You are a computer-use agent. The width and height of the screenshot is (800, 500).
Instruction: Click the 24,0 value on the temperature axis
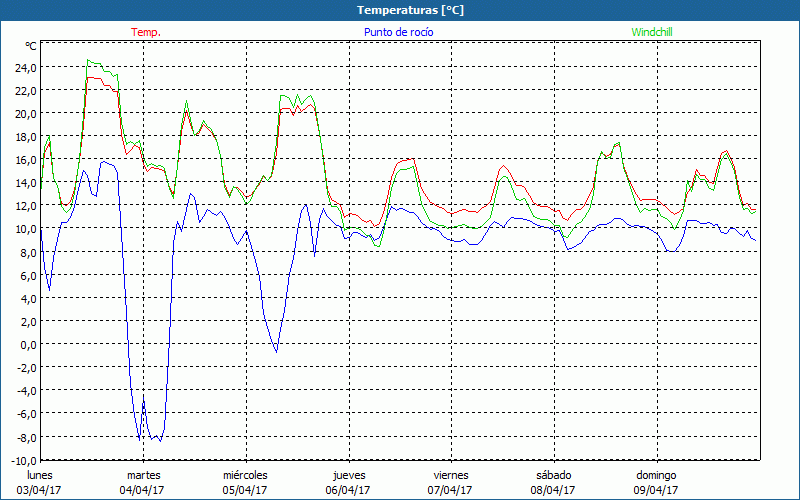point(25,67)
